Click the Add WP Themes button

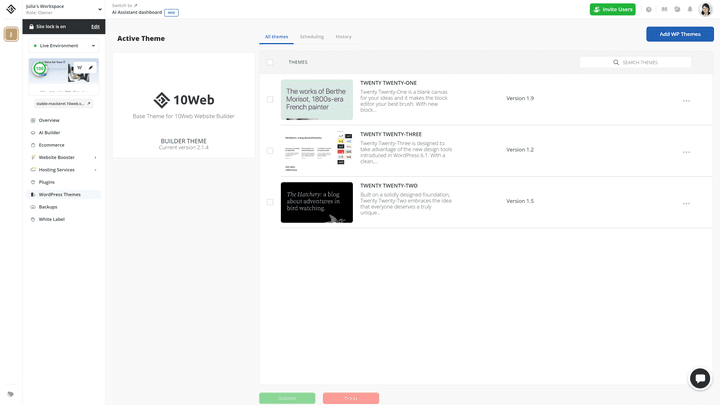tap(680, 34)
